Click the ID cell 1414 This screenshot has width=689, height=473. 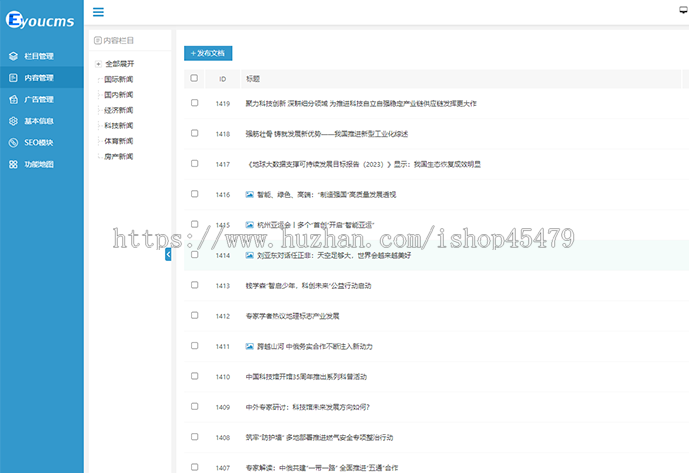tap(223, 255)
